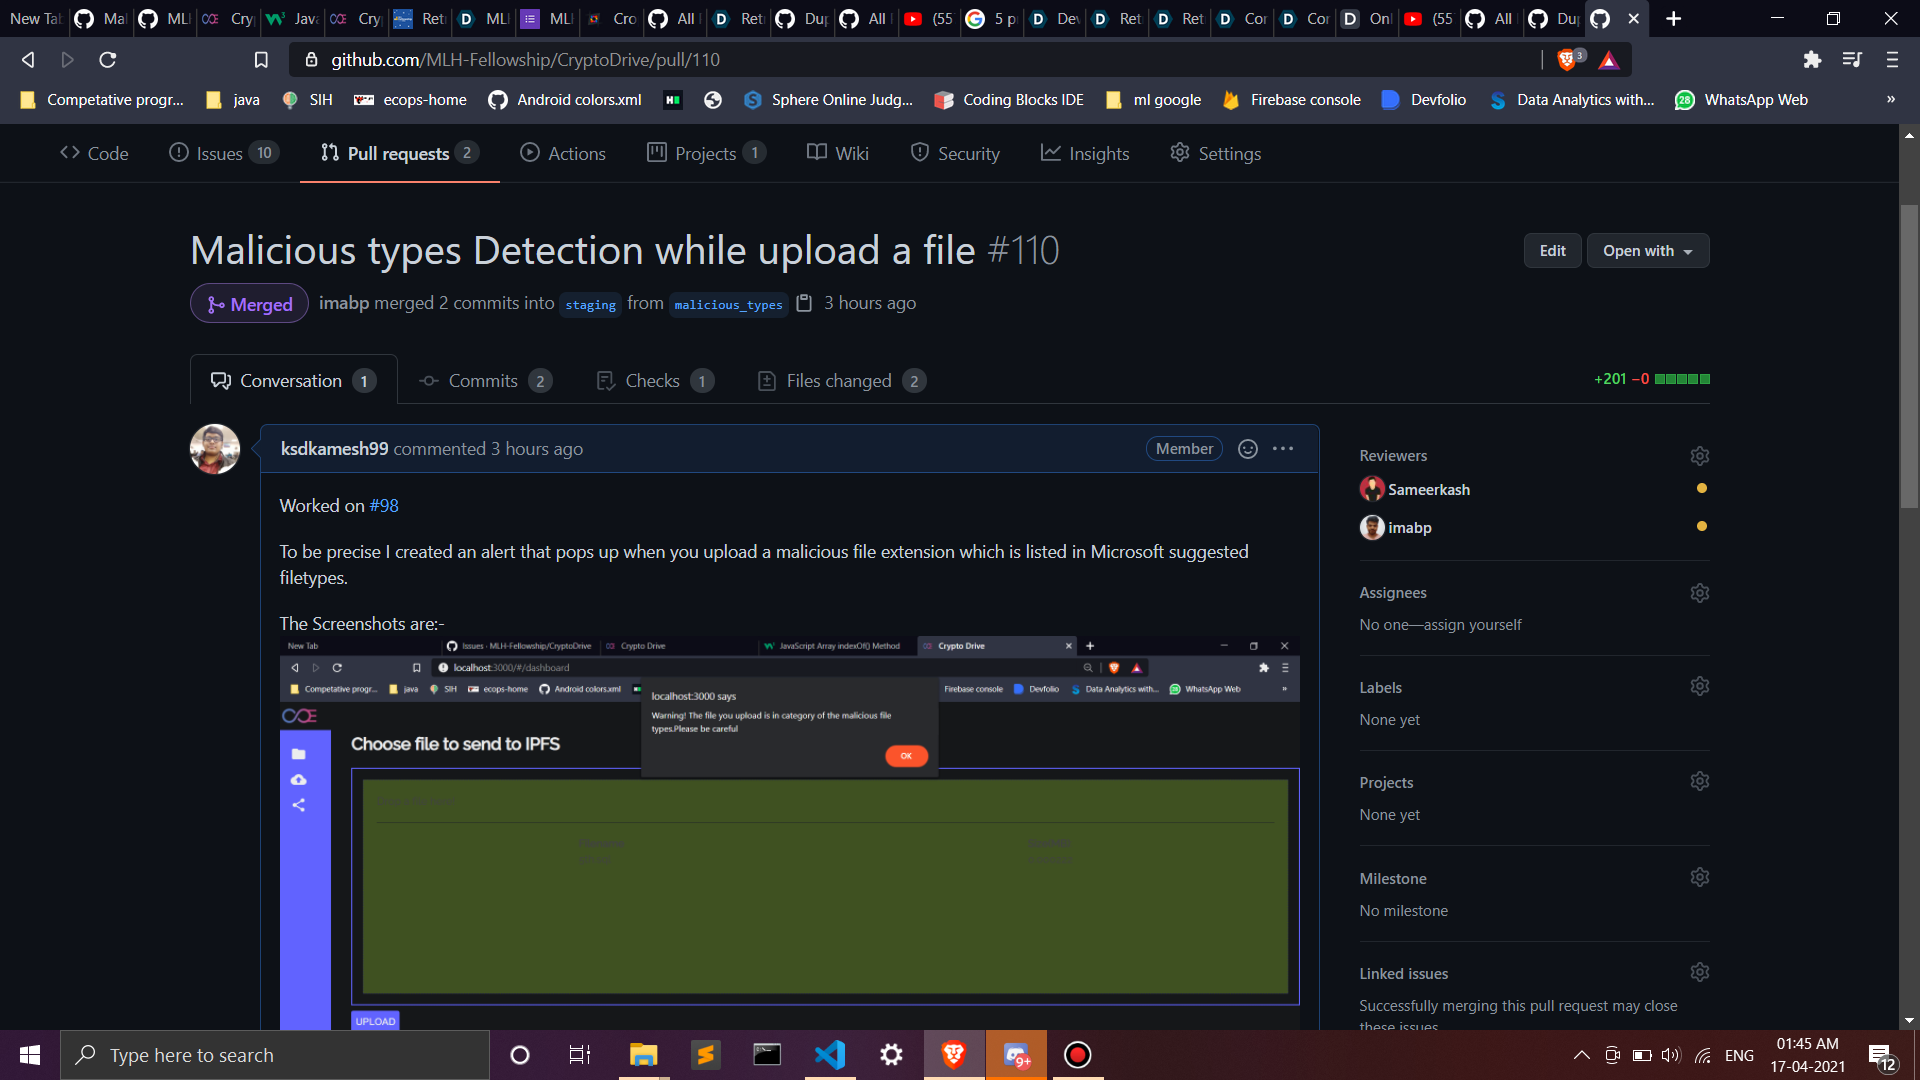Click the Edit title button
The image size is (1920, 1080).
(x=1552, y=251)
